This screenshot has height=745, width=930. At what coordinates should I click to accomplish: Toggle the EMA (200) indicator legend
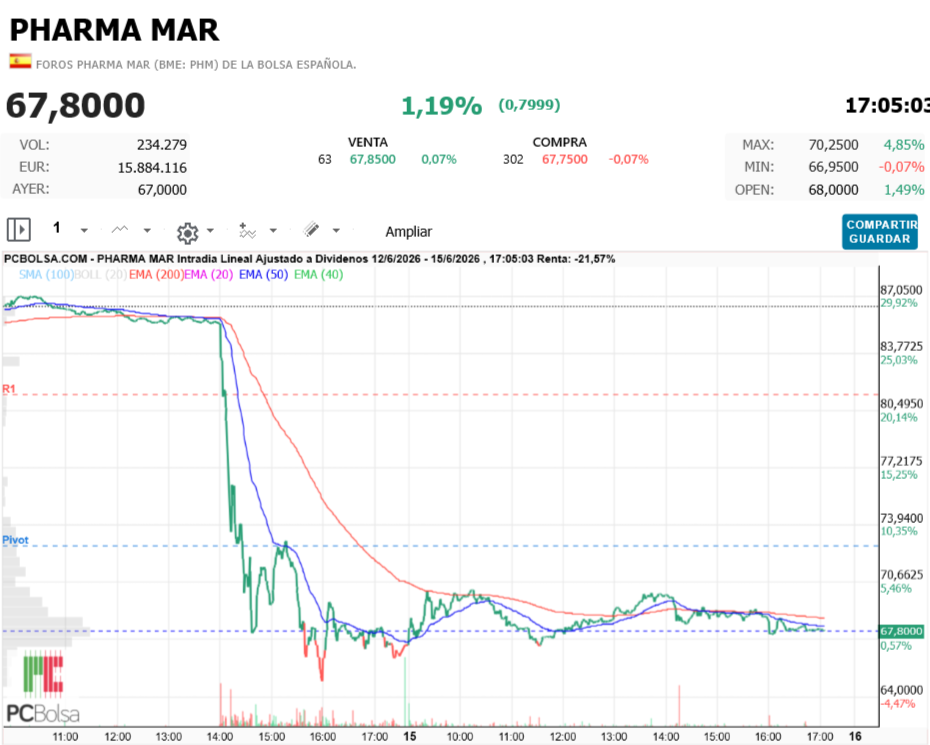coord(156,275)
